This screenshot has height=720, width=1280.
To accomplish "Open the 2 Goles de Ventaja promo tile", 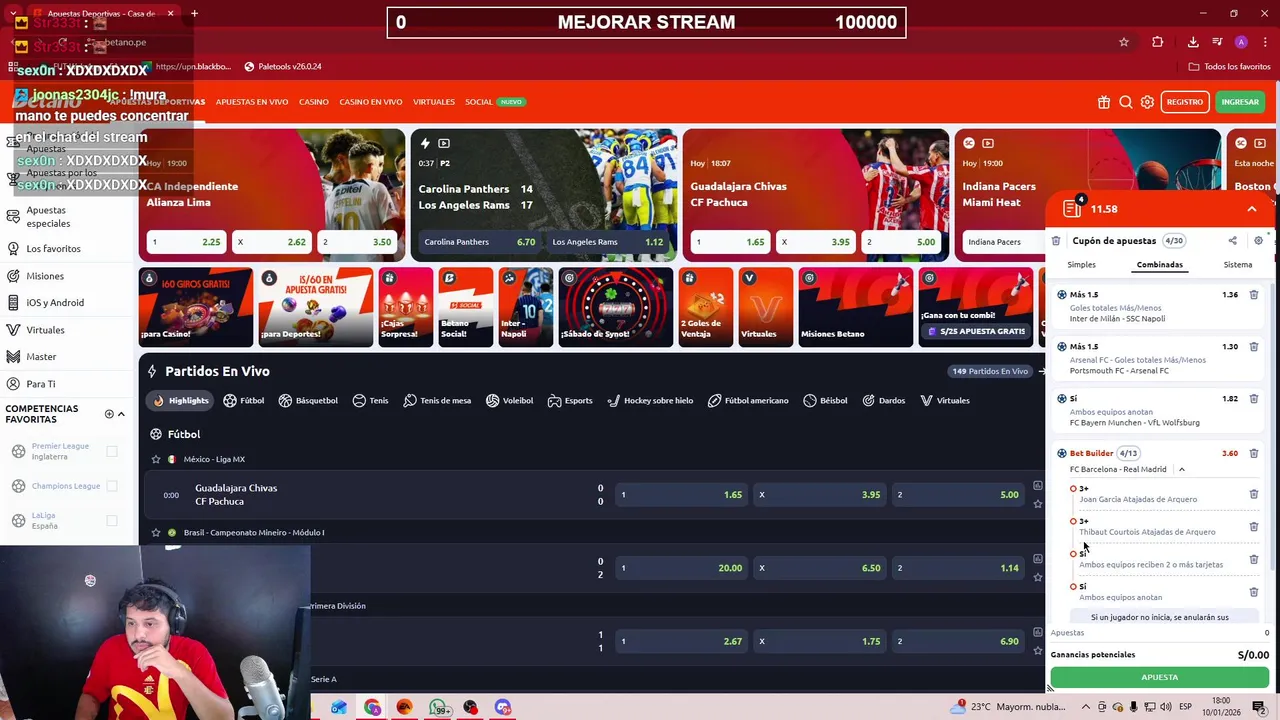I will (705, 307).
